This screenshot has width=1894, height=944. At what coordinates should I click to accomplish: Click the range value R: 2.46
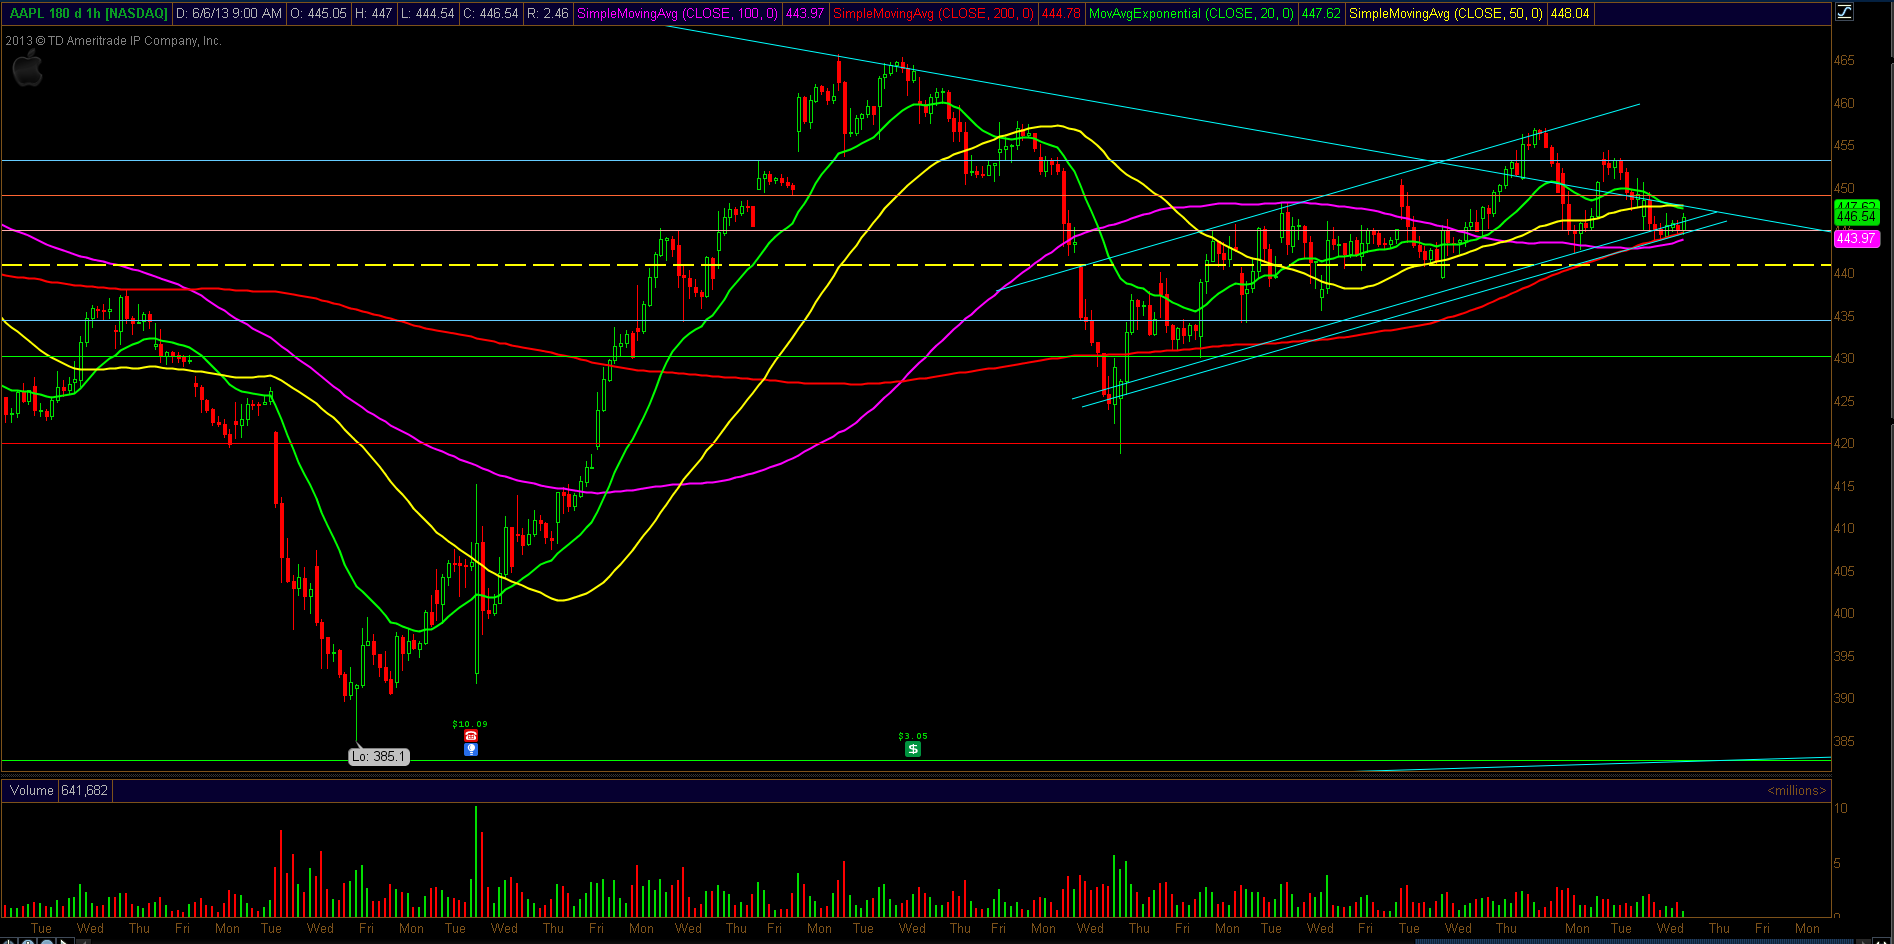point(548,14)
